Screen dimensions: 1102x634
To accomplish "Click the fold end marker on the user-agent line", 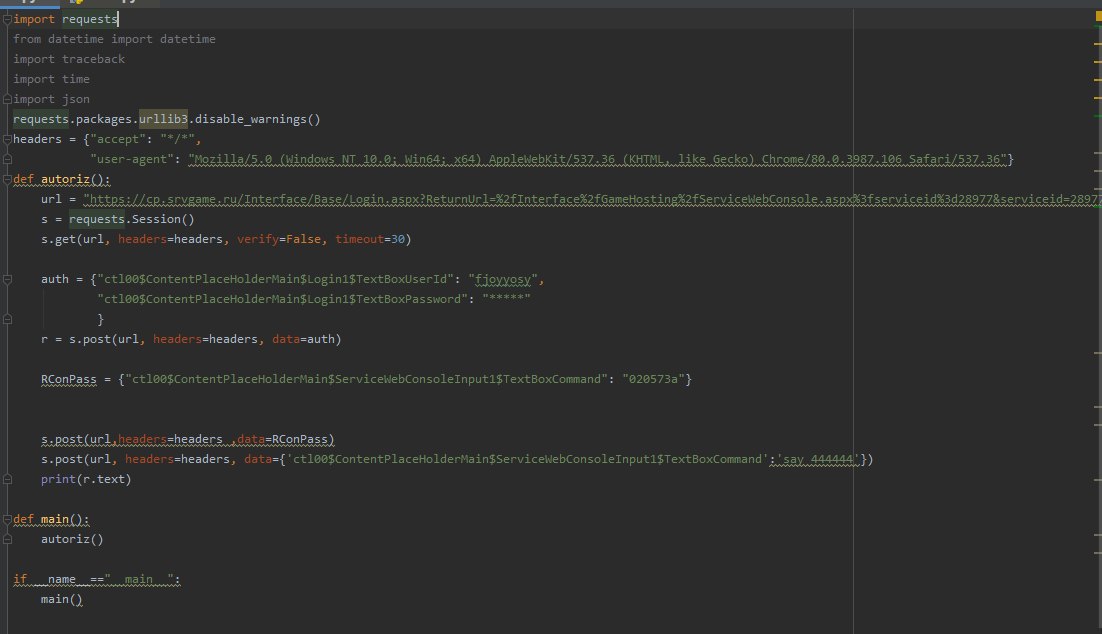I will tap(7, 160).
